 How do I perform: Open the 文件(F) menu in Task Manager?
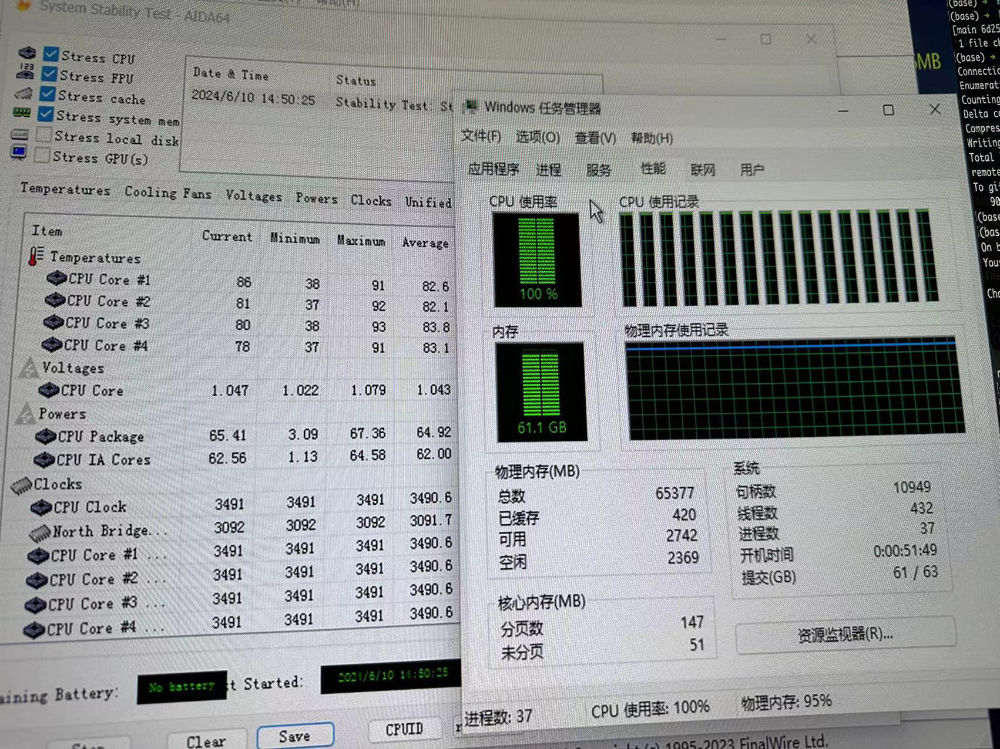(x=481, y=137)
